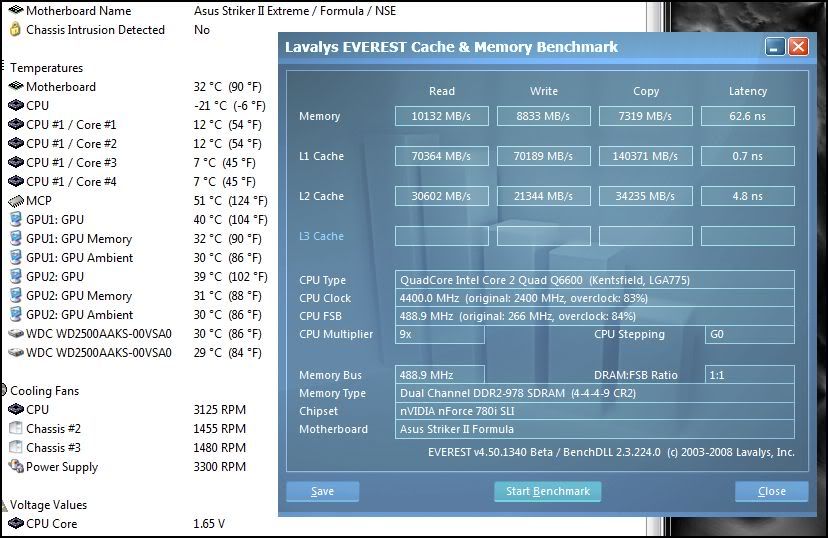
Task: Click the Motherboard Asus Striker II Formula field
Action: [x=595, y=429]
